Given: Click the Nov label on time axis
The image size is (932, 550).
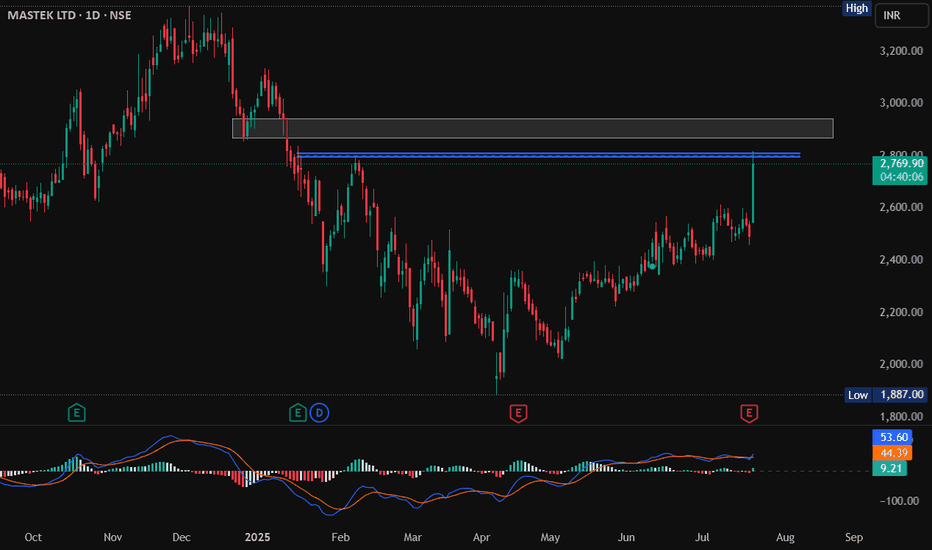Looking at the screenshot, I should point(112,538).
